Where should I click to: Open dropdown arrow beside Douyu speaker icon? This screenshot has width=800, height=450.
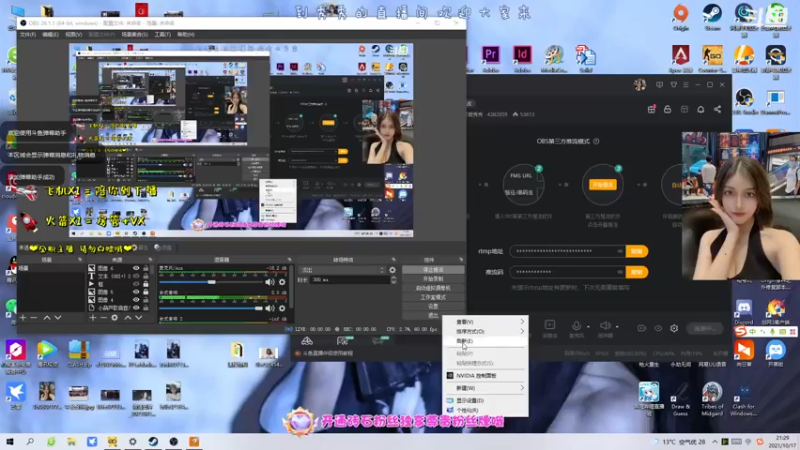tap(617, 327)
